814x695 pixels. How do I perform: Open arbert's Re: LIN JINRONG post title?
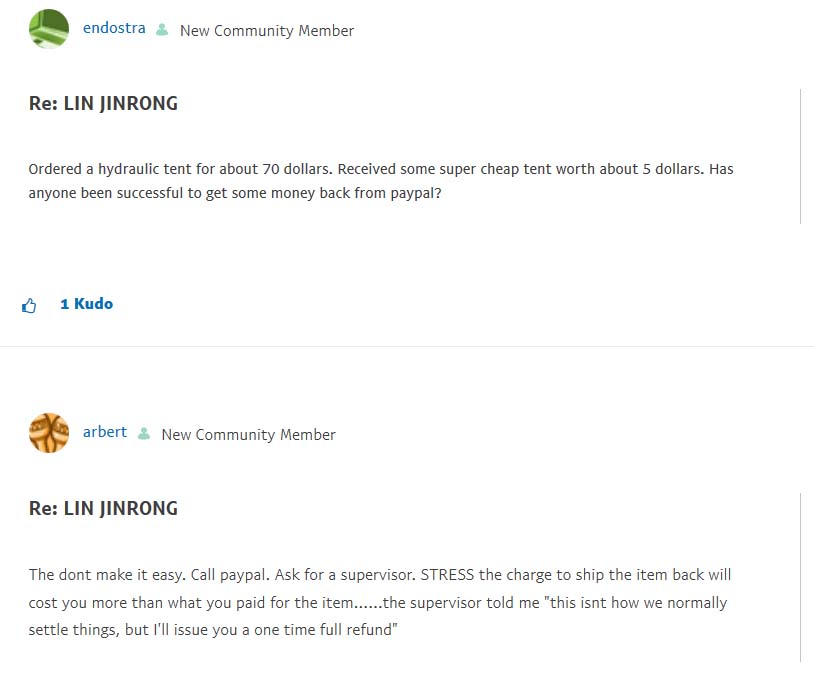click(103, 508)
